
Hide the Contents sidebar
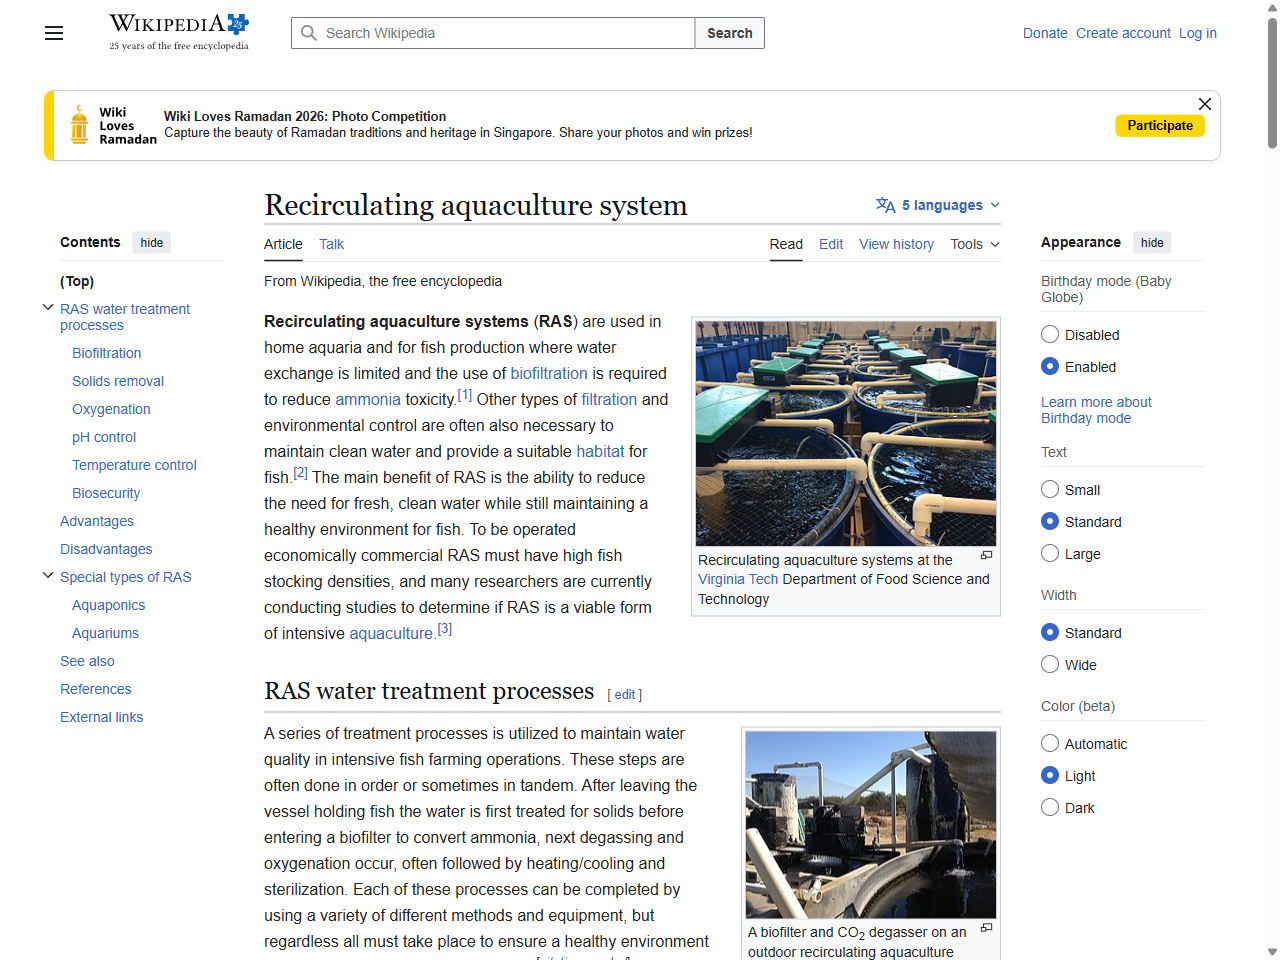click(x=152, y=242)
